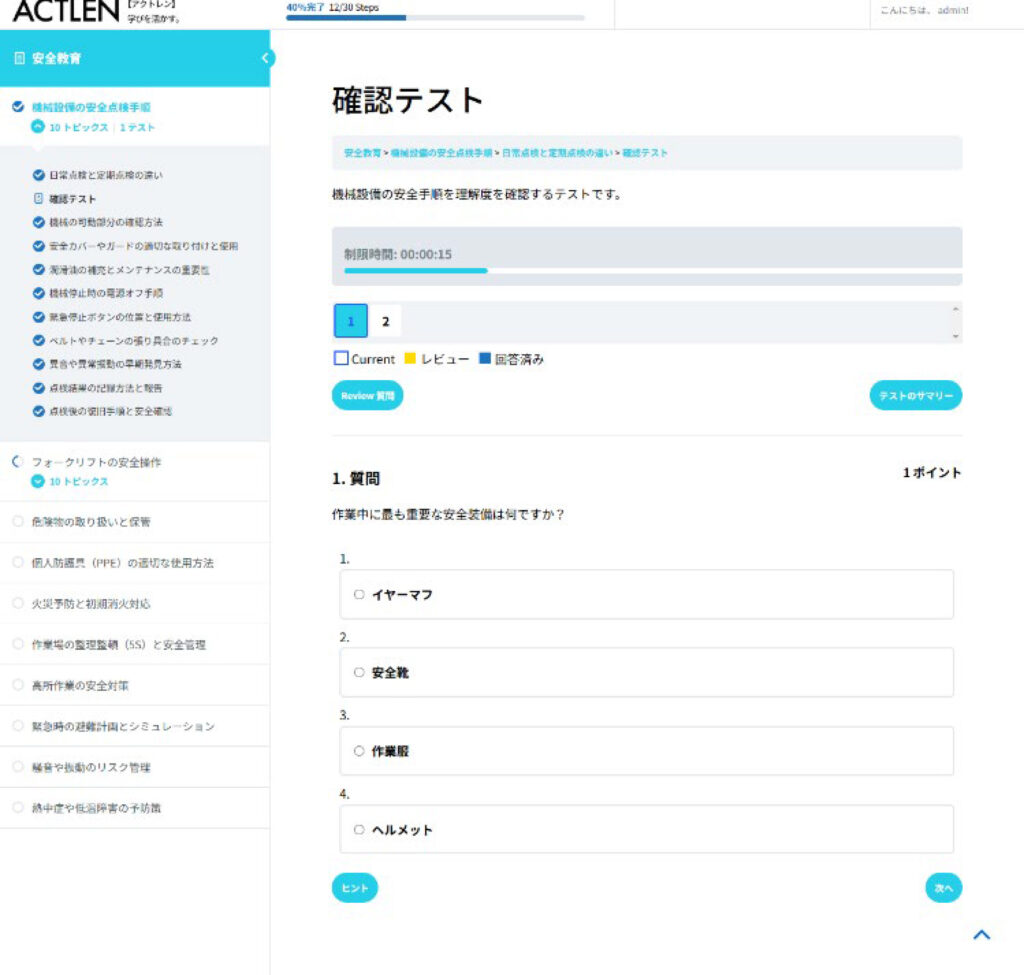The height and width of the screenshot is (975, 1024).
Task: Click down arrow of question navigator scroll
Action: click(955, 336)
